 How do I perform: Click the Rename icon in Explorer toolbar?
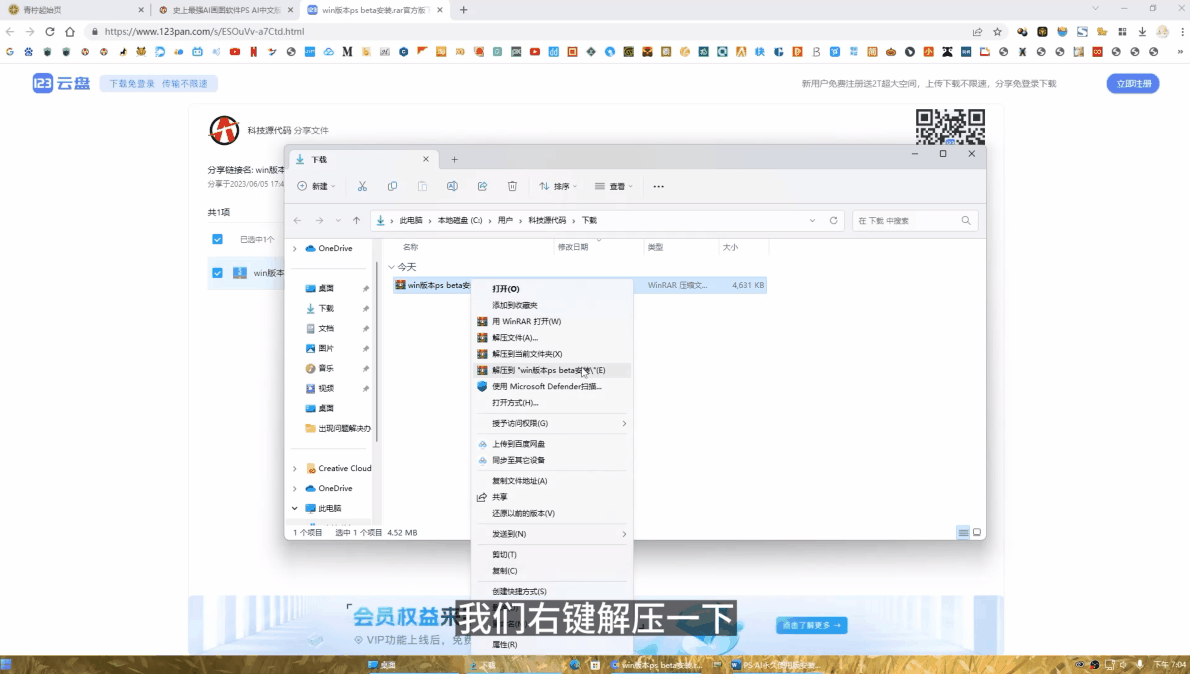click(x=452, y=186)
